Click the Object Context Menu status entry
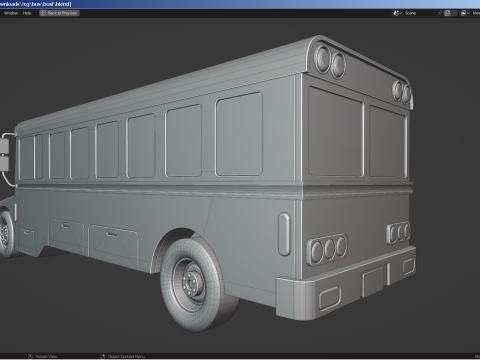The width and height of the screenshot is (480, 360). click(x=123, y=356)
